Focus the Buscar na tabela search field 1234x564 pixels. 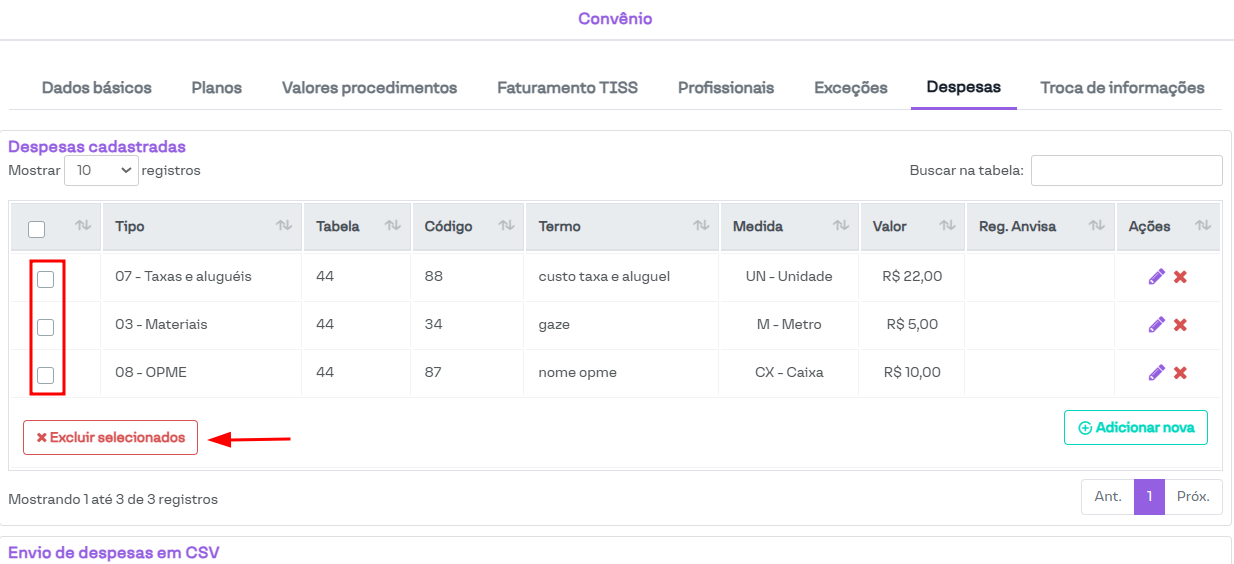pos(1126,171)
